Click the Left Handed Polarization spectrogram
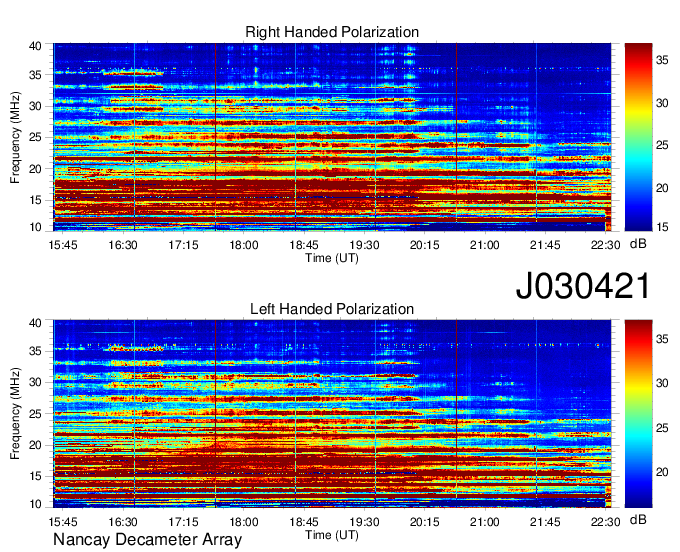This screenshot has width=680, height=552. pos(332,414)
